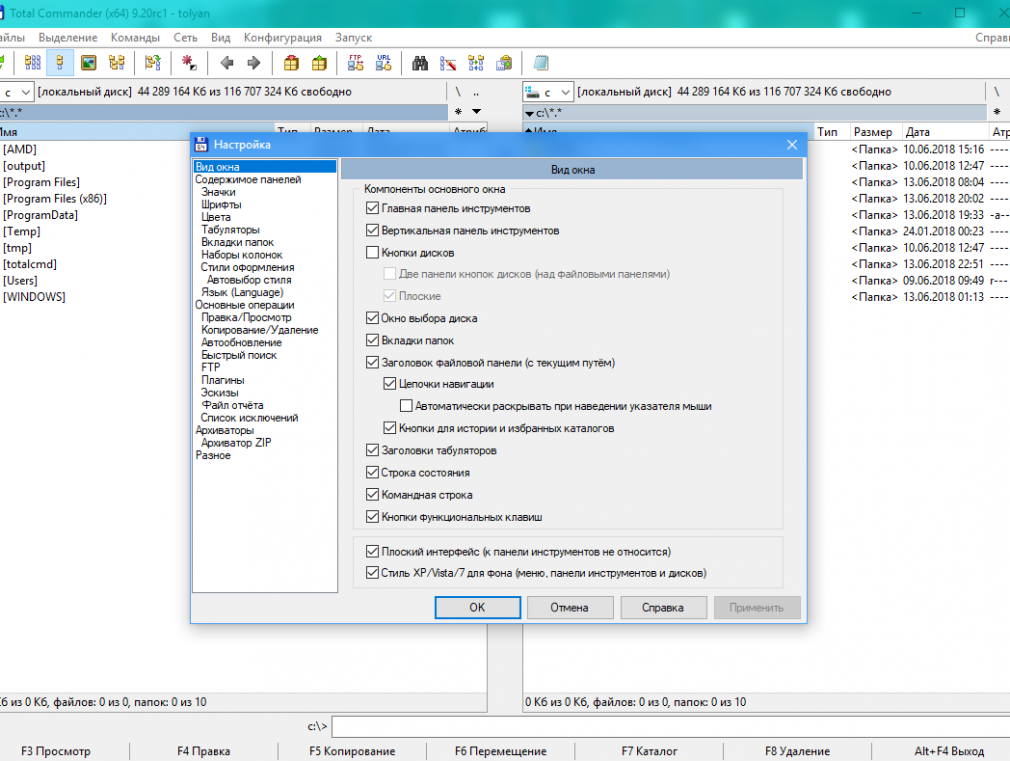Open the Конфигурация menu
1010x761 pixels.
(x=282, y=37)
